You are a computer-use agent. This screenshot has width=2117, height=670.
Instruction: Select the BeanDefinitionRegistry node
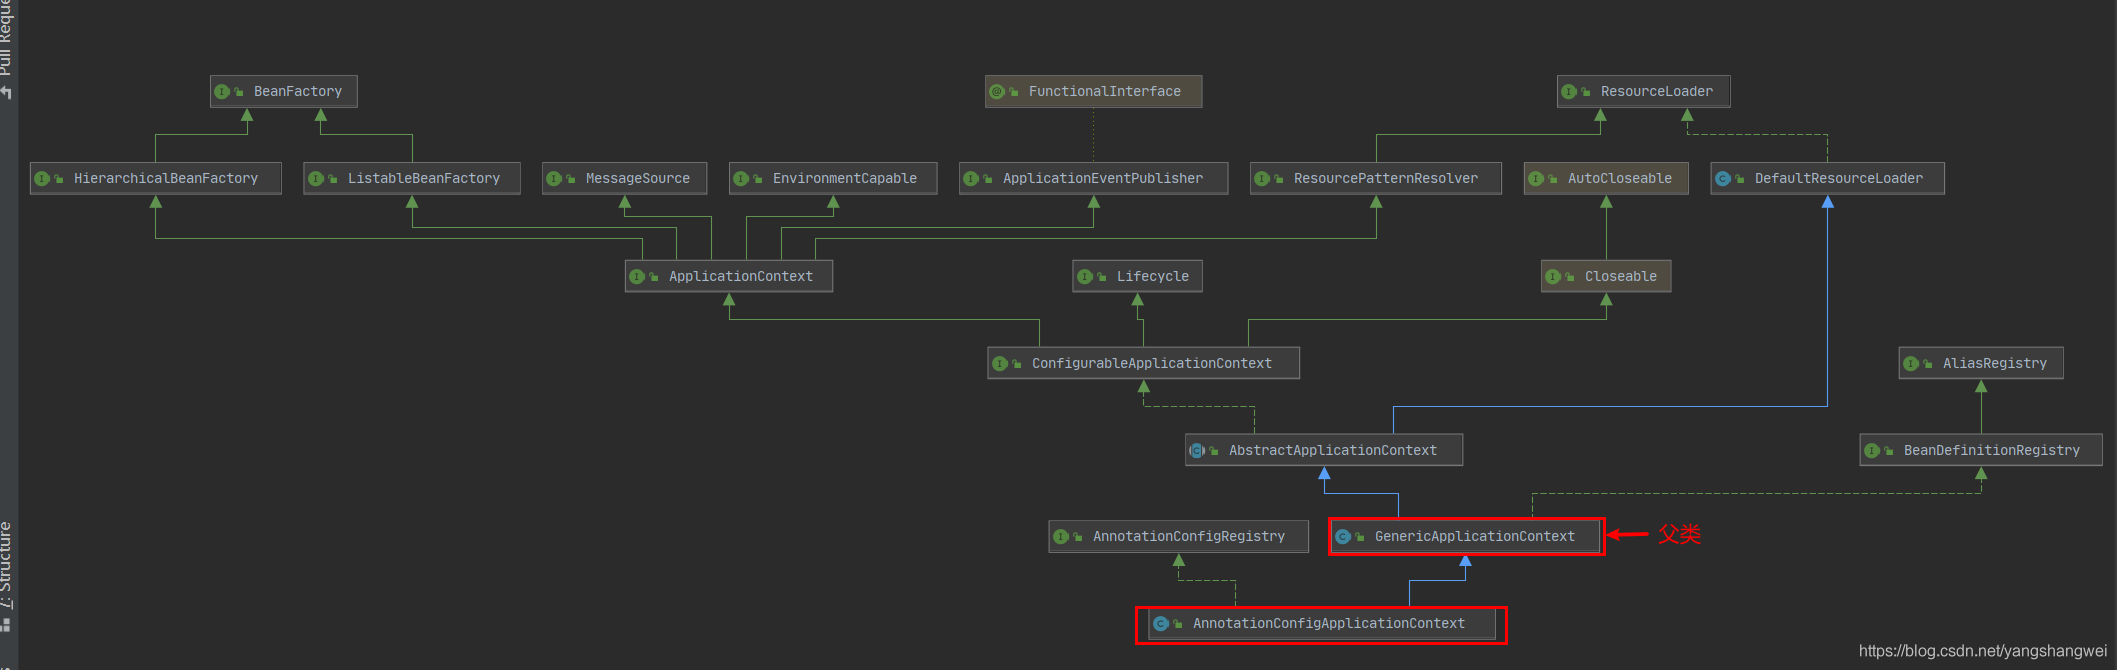(1991, 451)
